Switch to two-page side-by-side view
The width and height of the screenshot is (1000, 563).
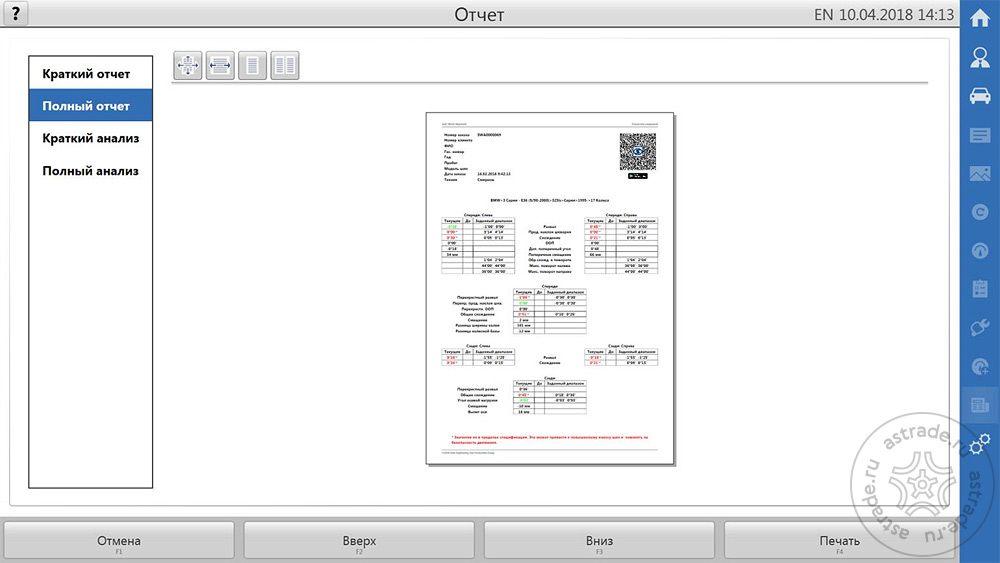point(285,65)
